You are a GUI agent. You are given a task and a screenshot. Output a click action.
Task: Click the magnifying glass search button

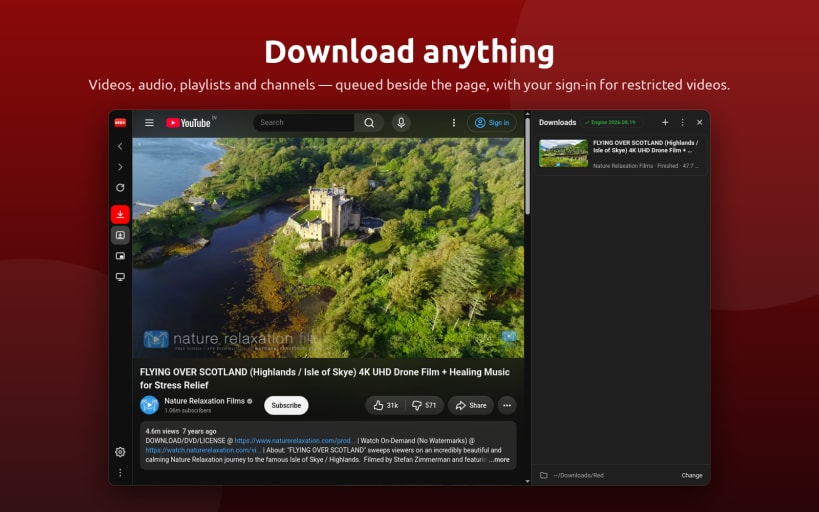point(369,123)
